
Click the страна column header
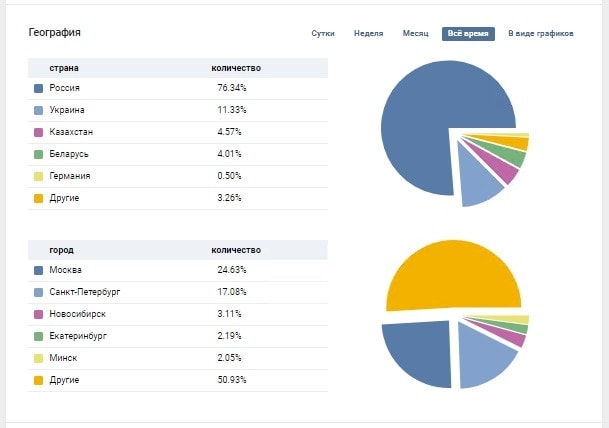pyautogui.click(x=64, y=68)
